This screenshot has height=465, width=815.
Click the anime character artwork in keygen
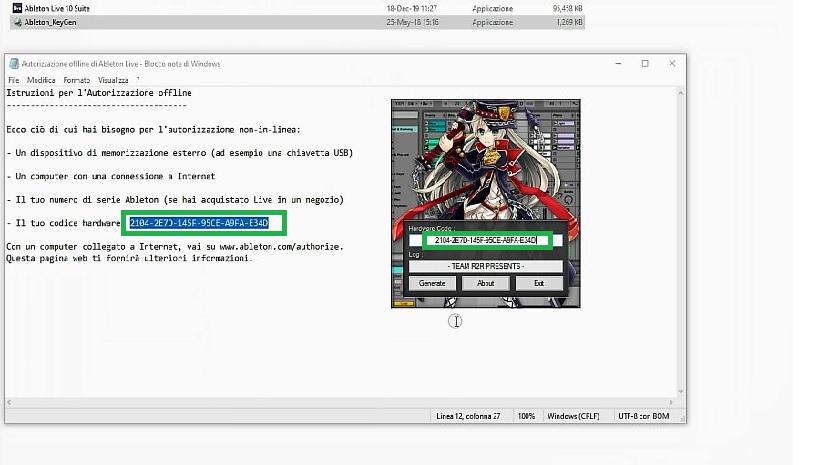pyautogui.click(x=485, y=161)
